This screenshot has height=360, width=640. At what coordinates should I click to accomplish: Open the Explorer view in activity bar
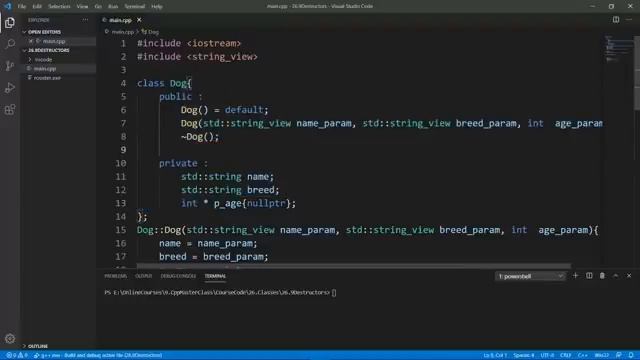10,22
